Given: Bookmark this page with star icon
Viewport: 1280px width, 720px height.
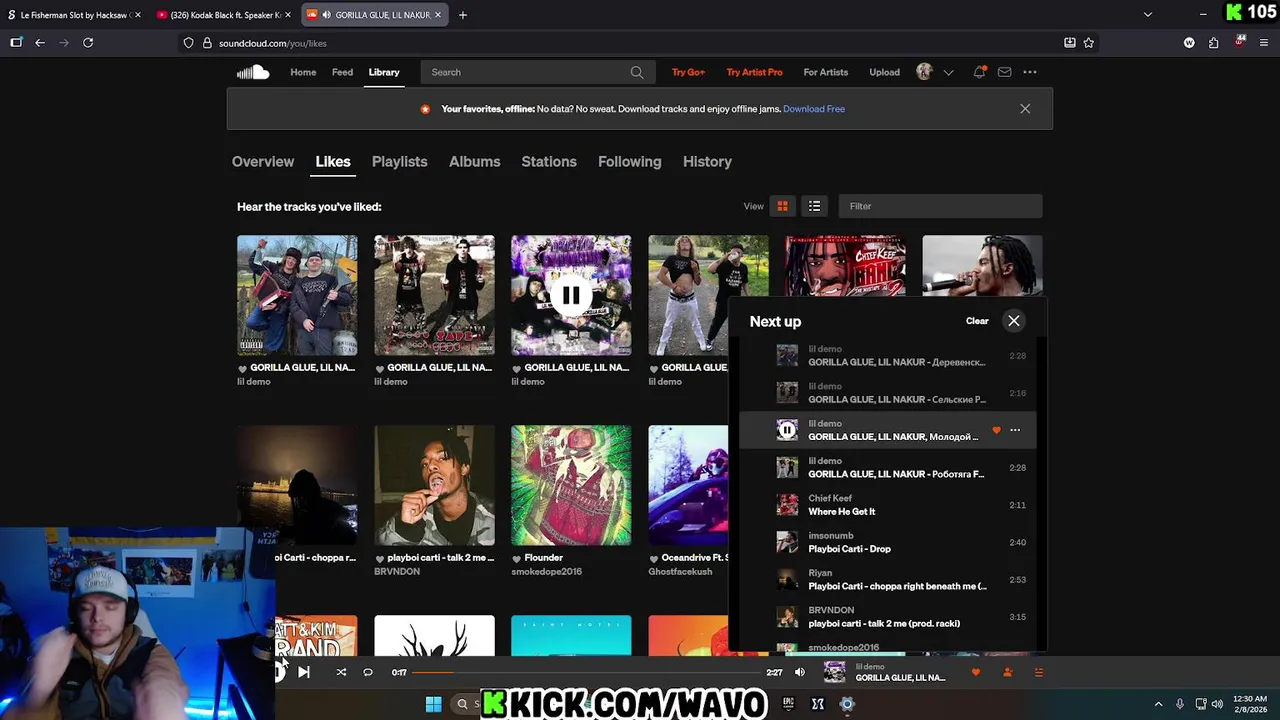Looking at the screenshot, I should [1089, 43].
